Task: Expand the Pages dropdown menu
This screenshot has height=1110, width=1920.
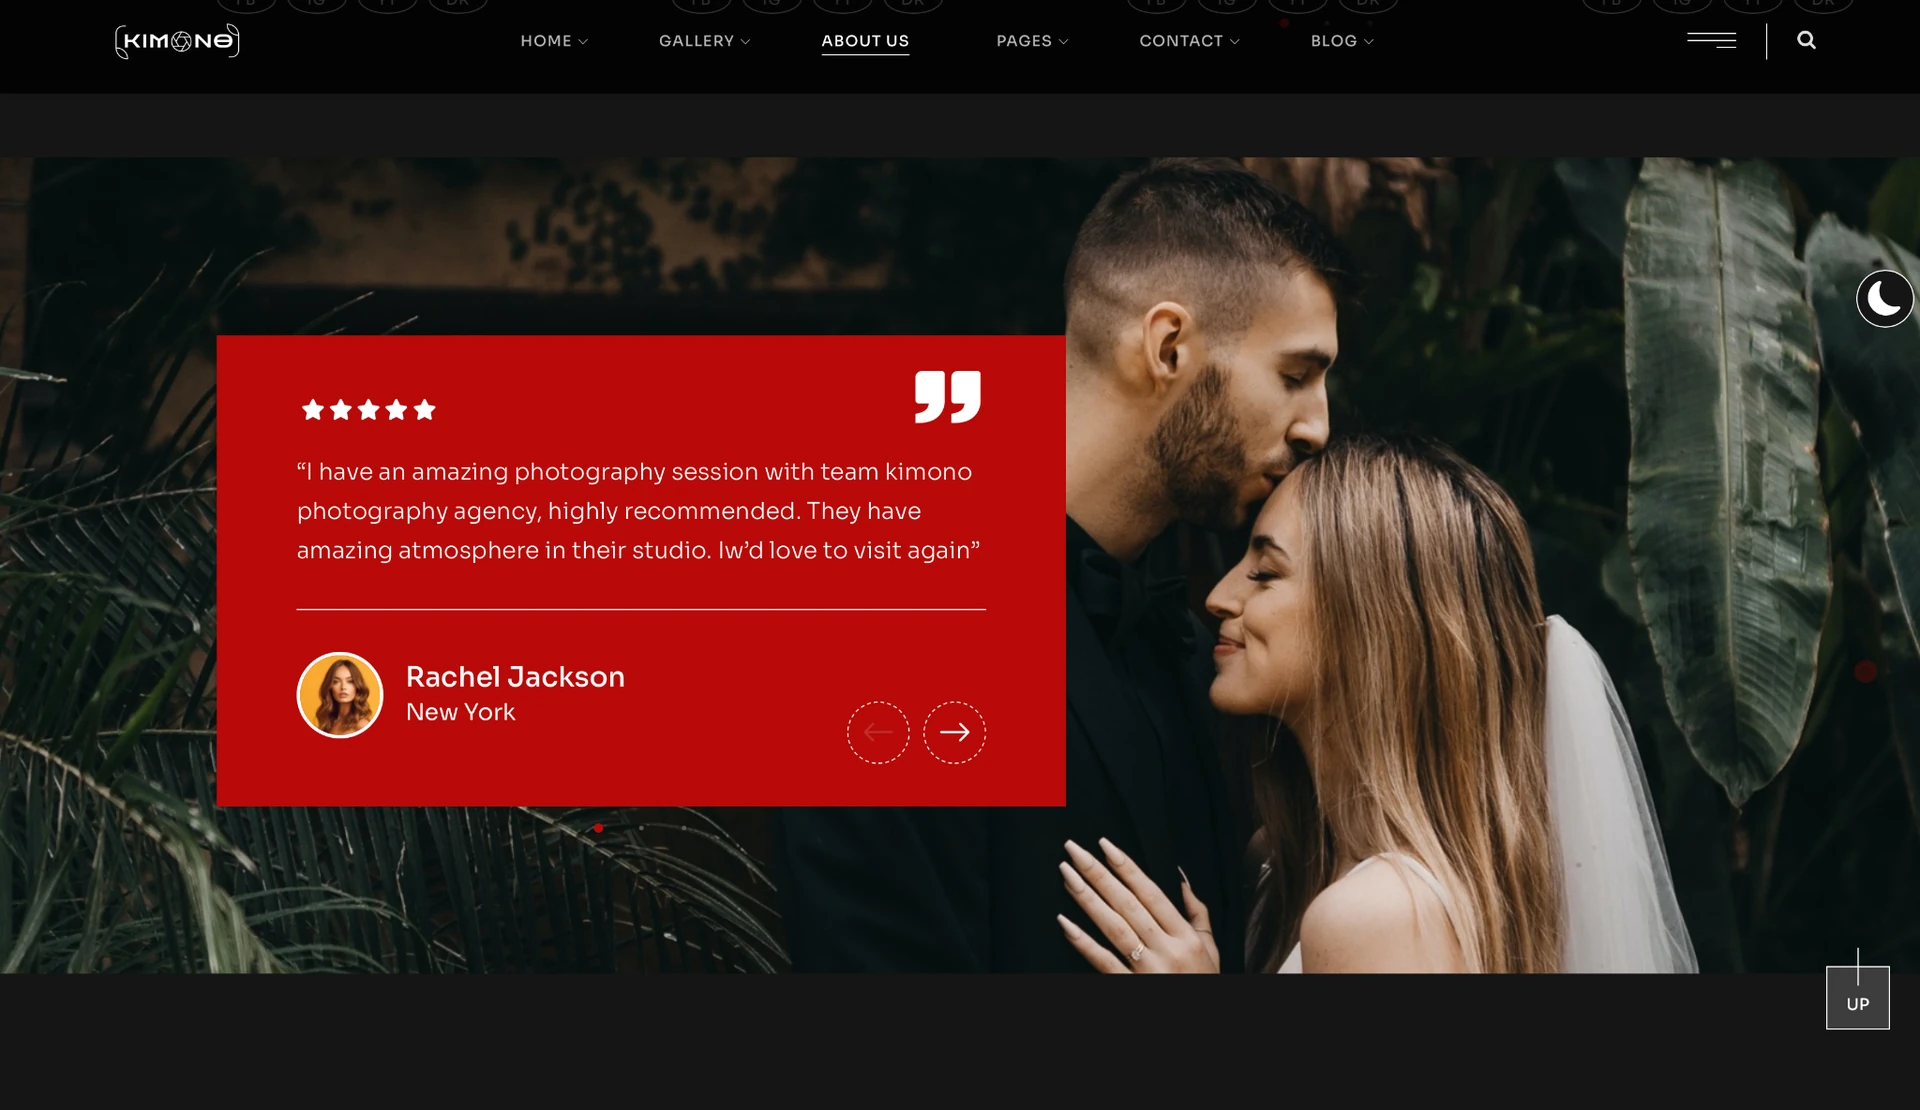Action: pos(1032,41)
